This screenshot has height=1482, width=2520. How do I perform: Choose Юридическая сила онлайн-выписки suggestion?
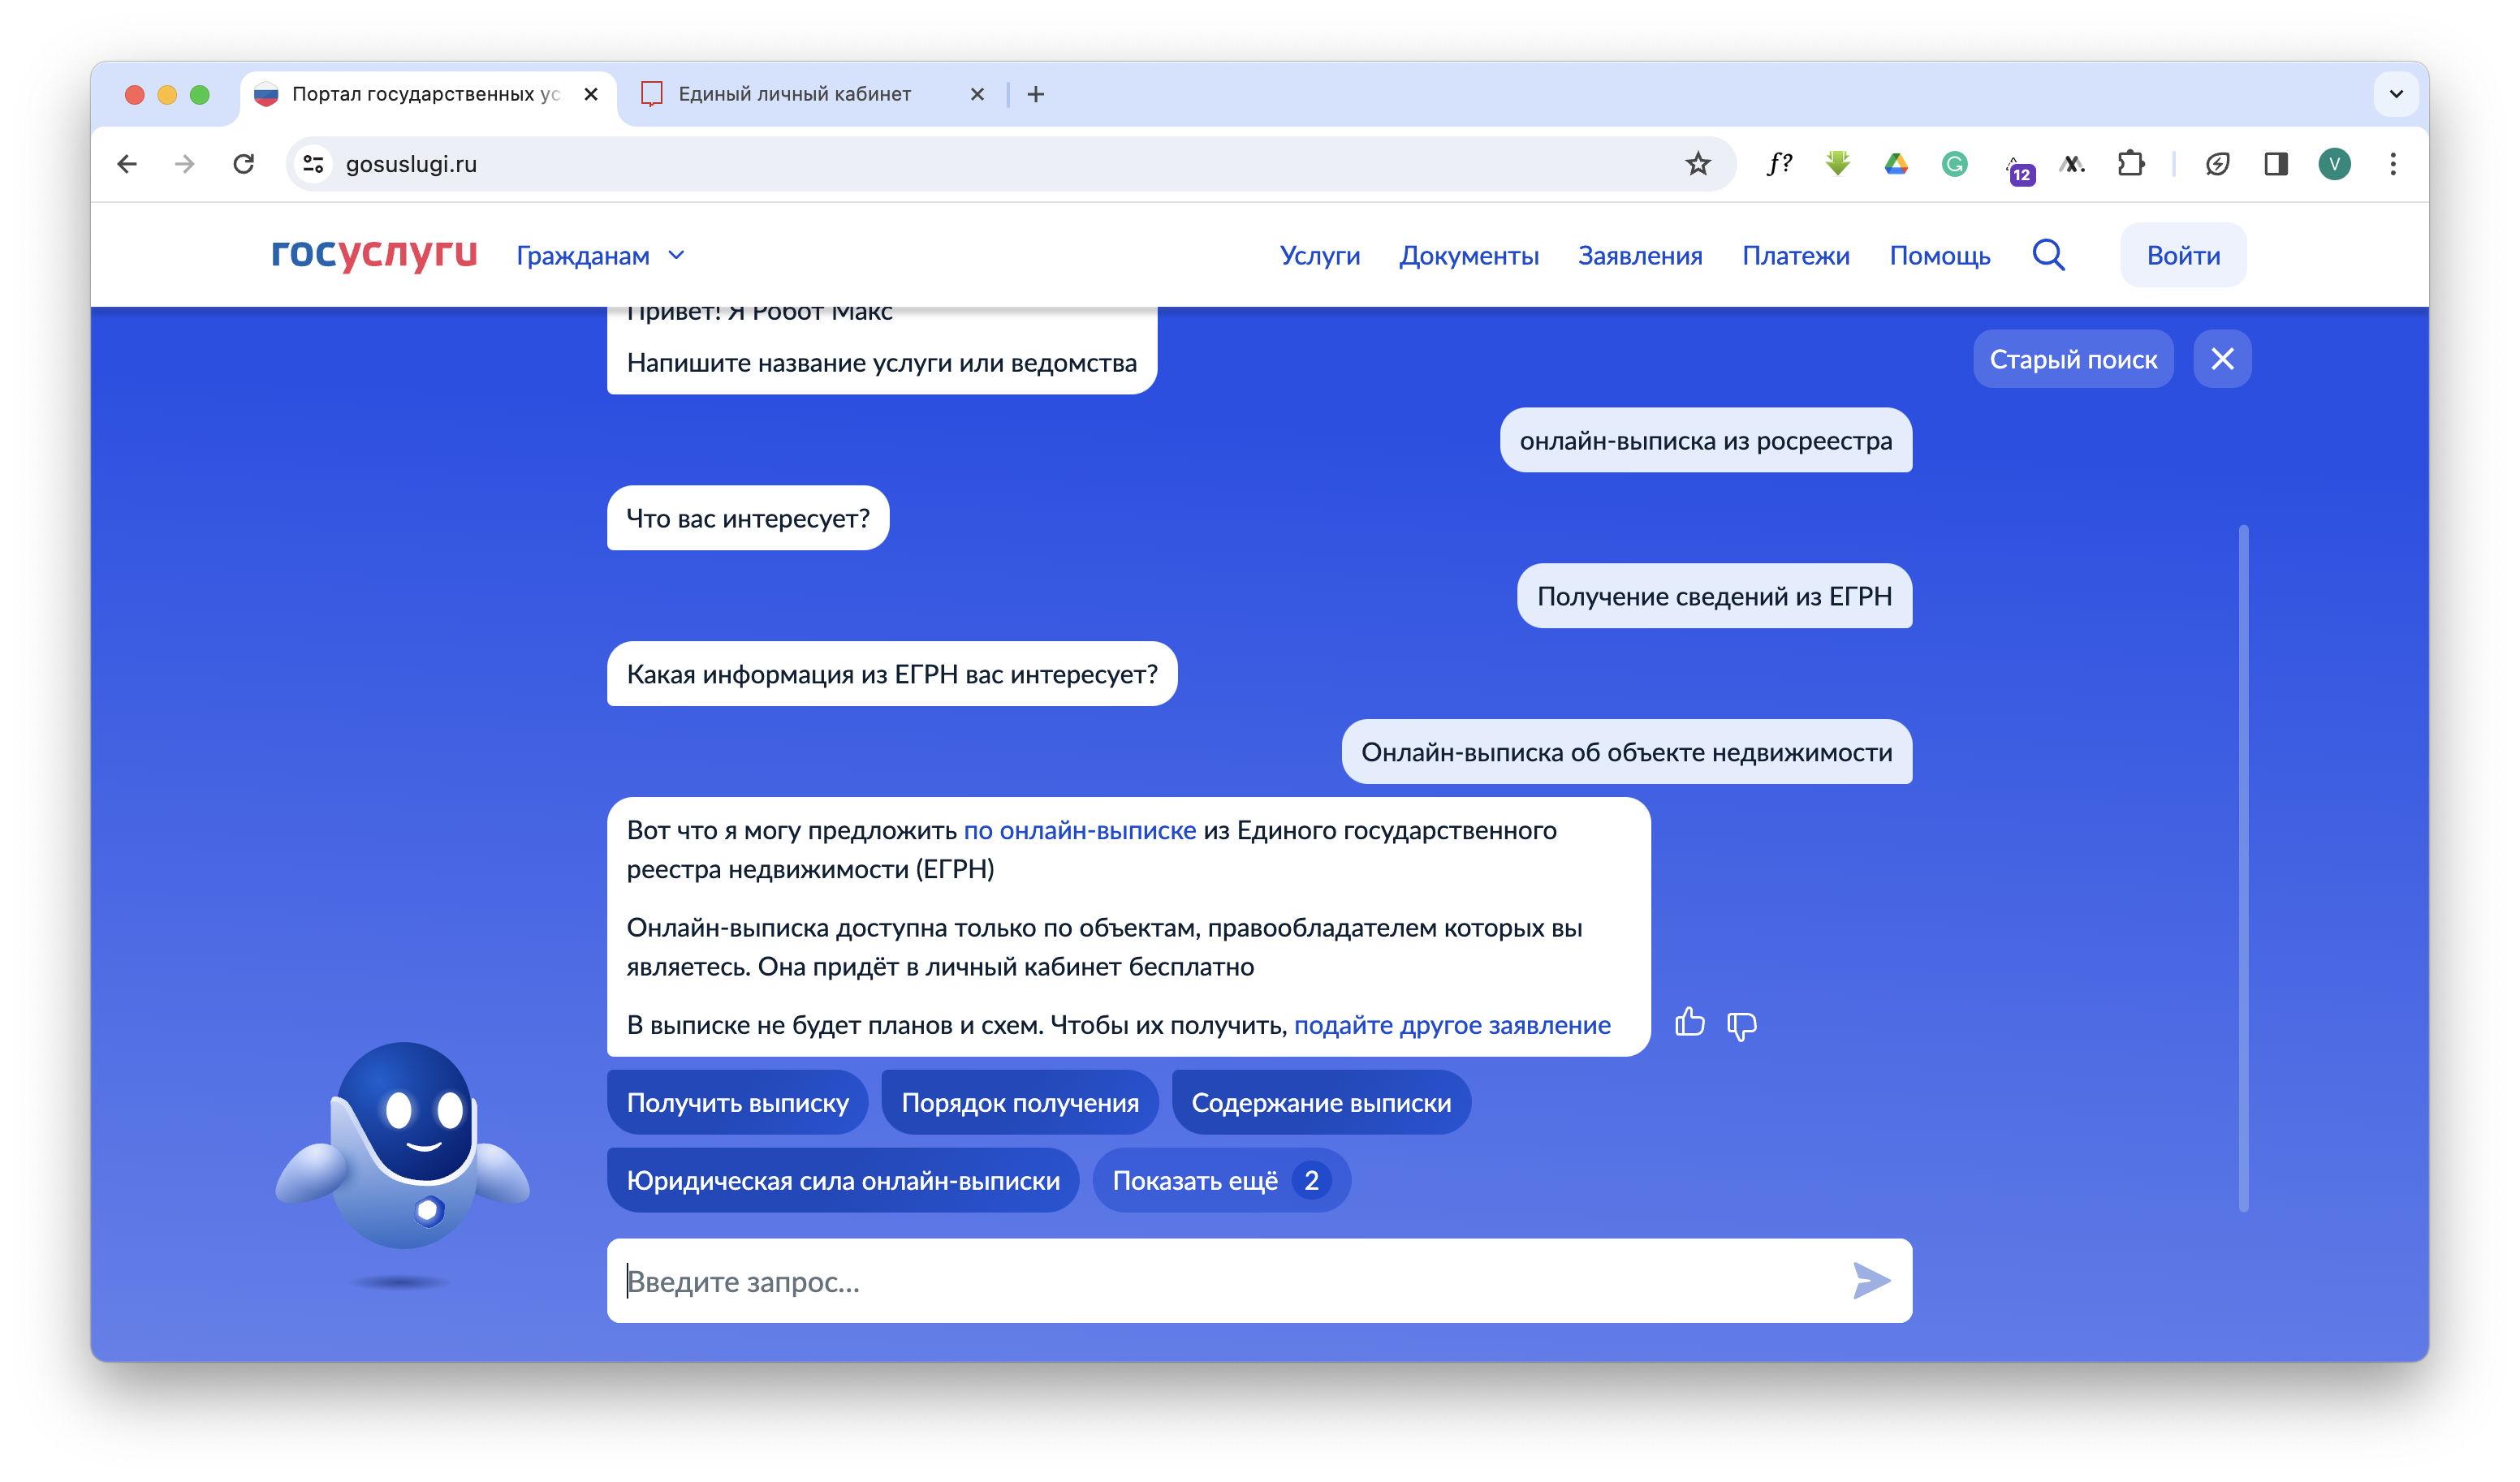843,1181
